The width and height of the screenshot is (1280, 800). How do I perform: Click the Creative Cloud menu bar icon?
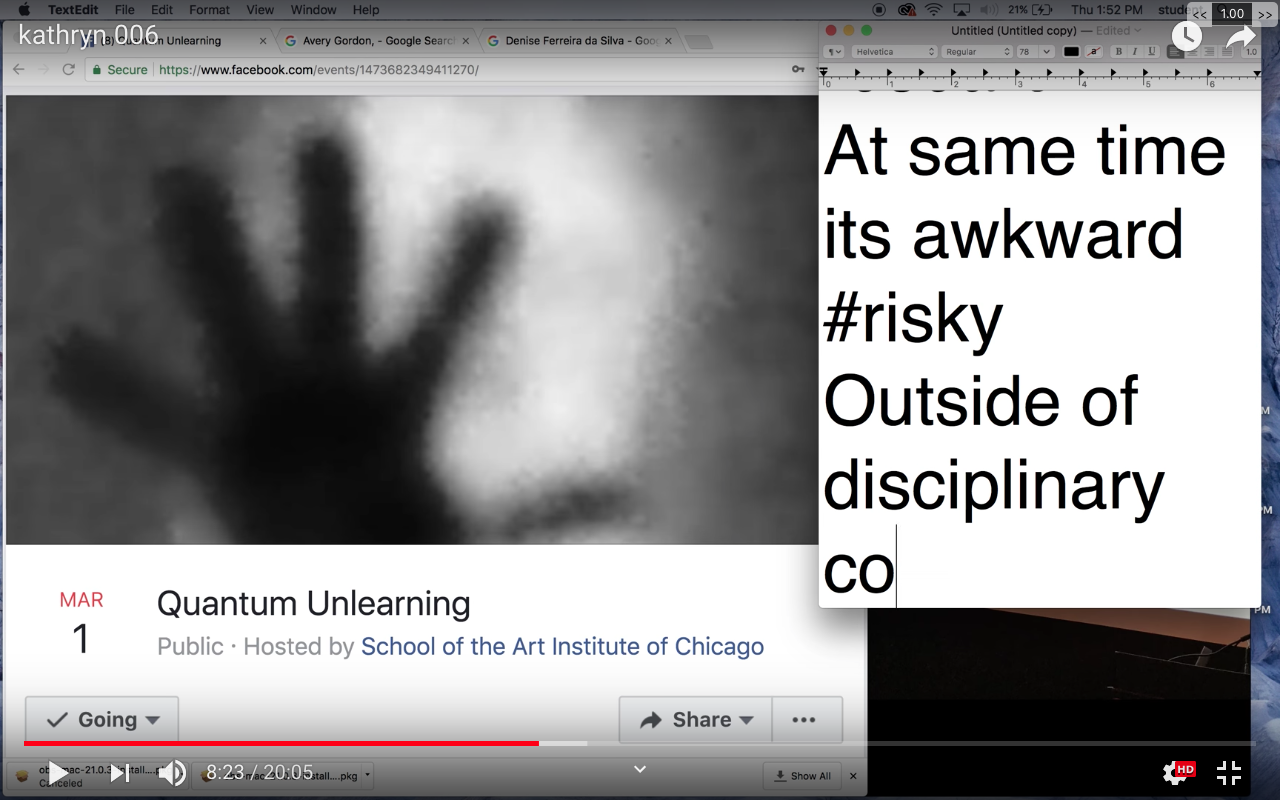coord(906,10)
